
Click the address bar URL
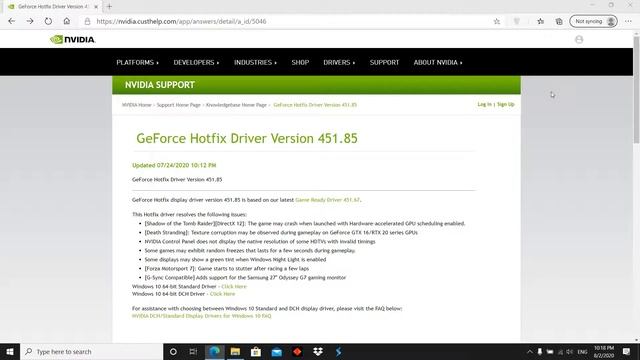click(x=181, y=21)
